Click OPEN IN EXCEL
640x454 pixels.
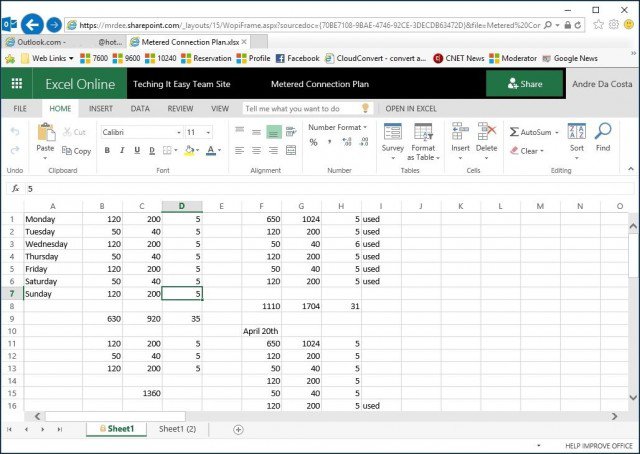pos(411,109)
